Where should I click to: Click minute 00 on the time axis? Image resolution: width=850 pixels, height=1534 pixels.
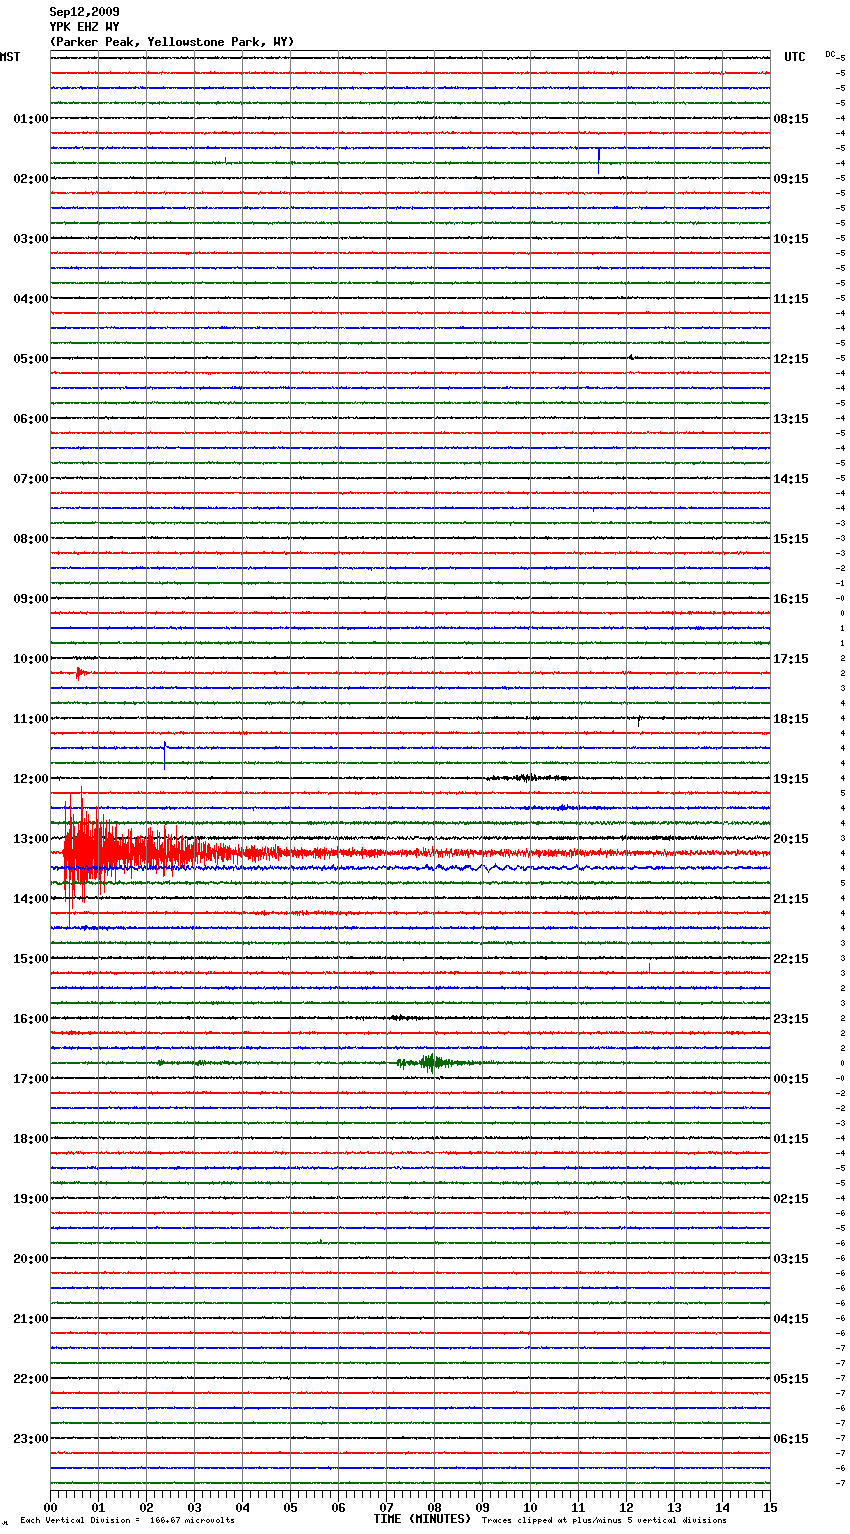50,1507
